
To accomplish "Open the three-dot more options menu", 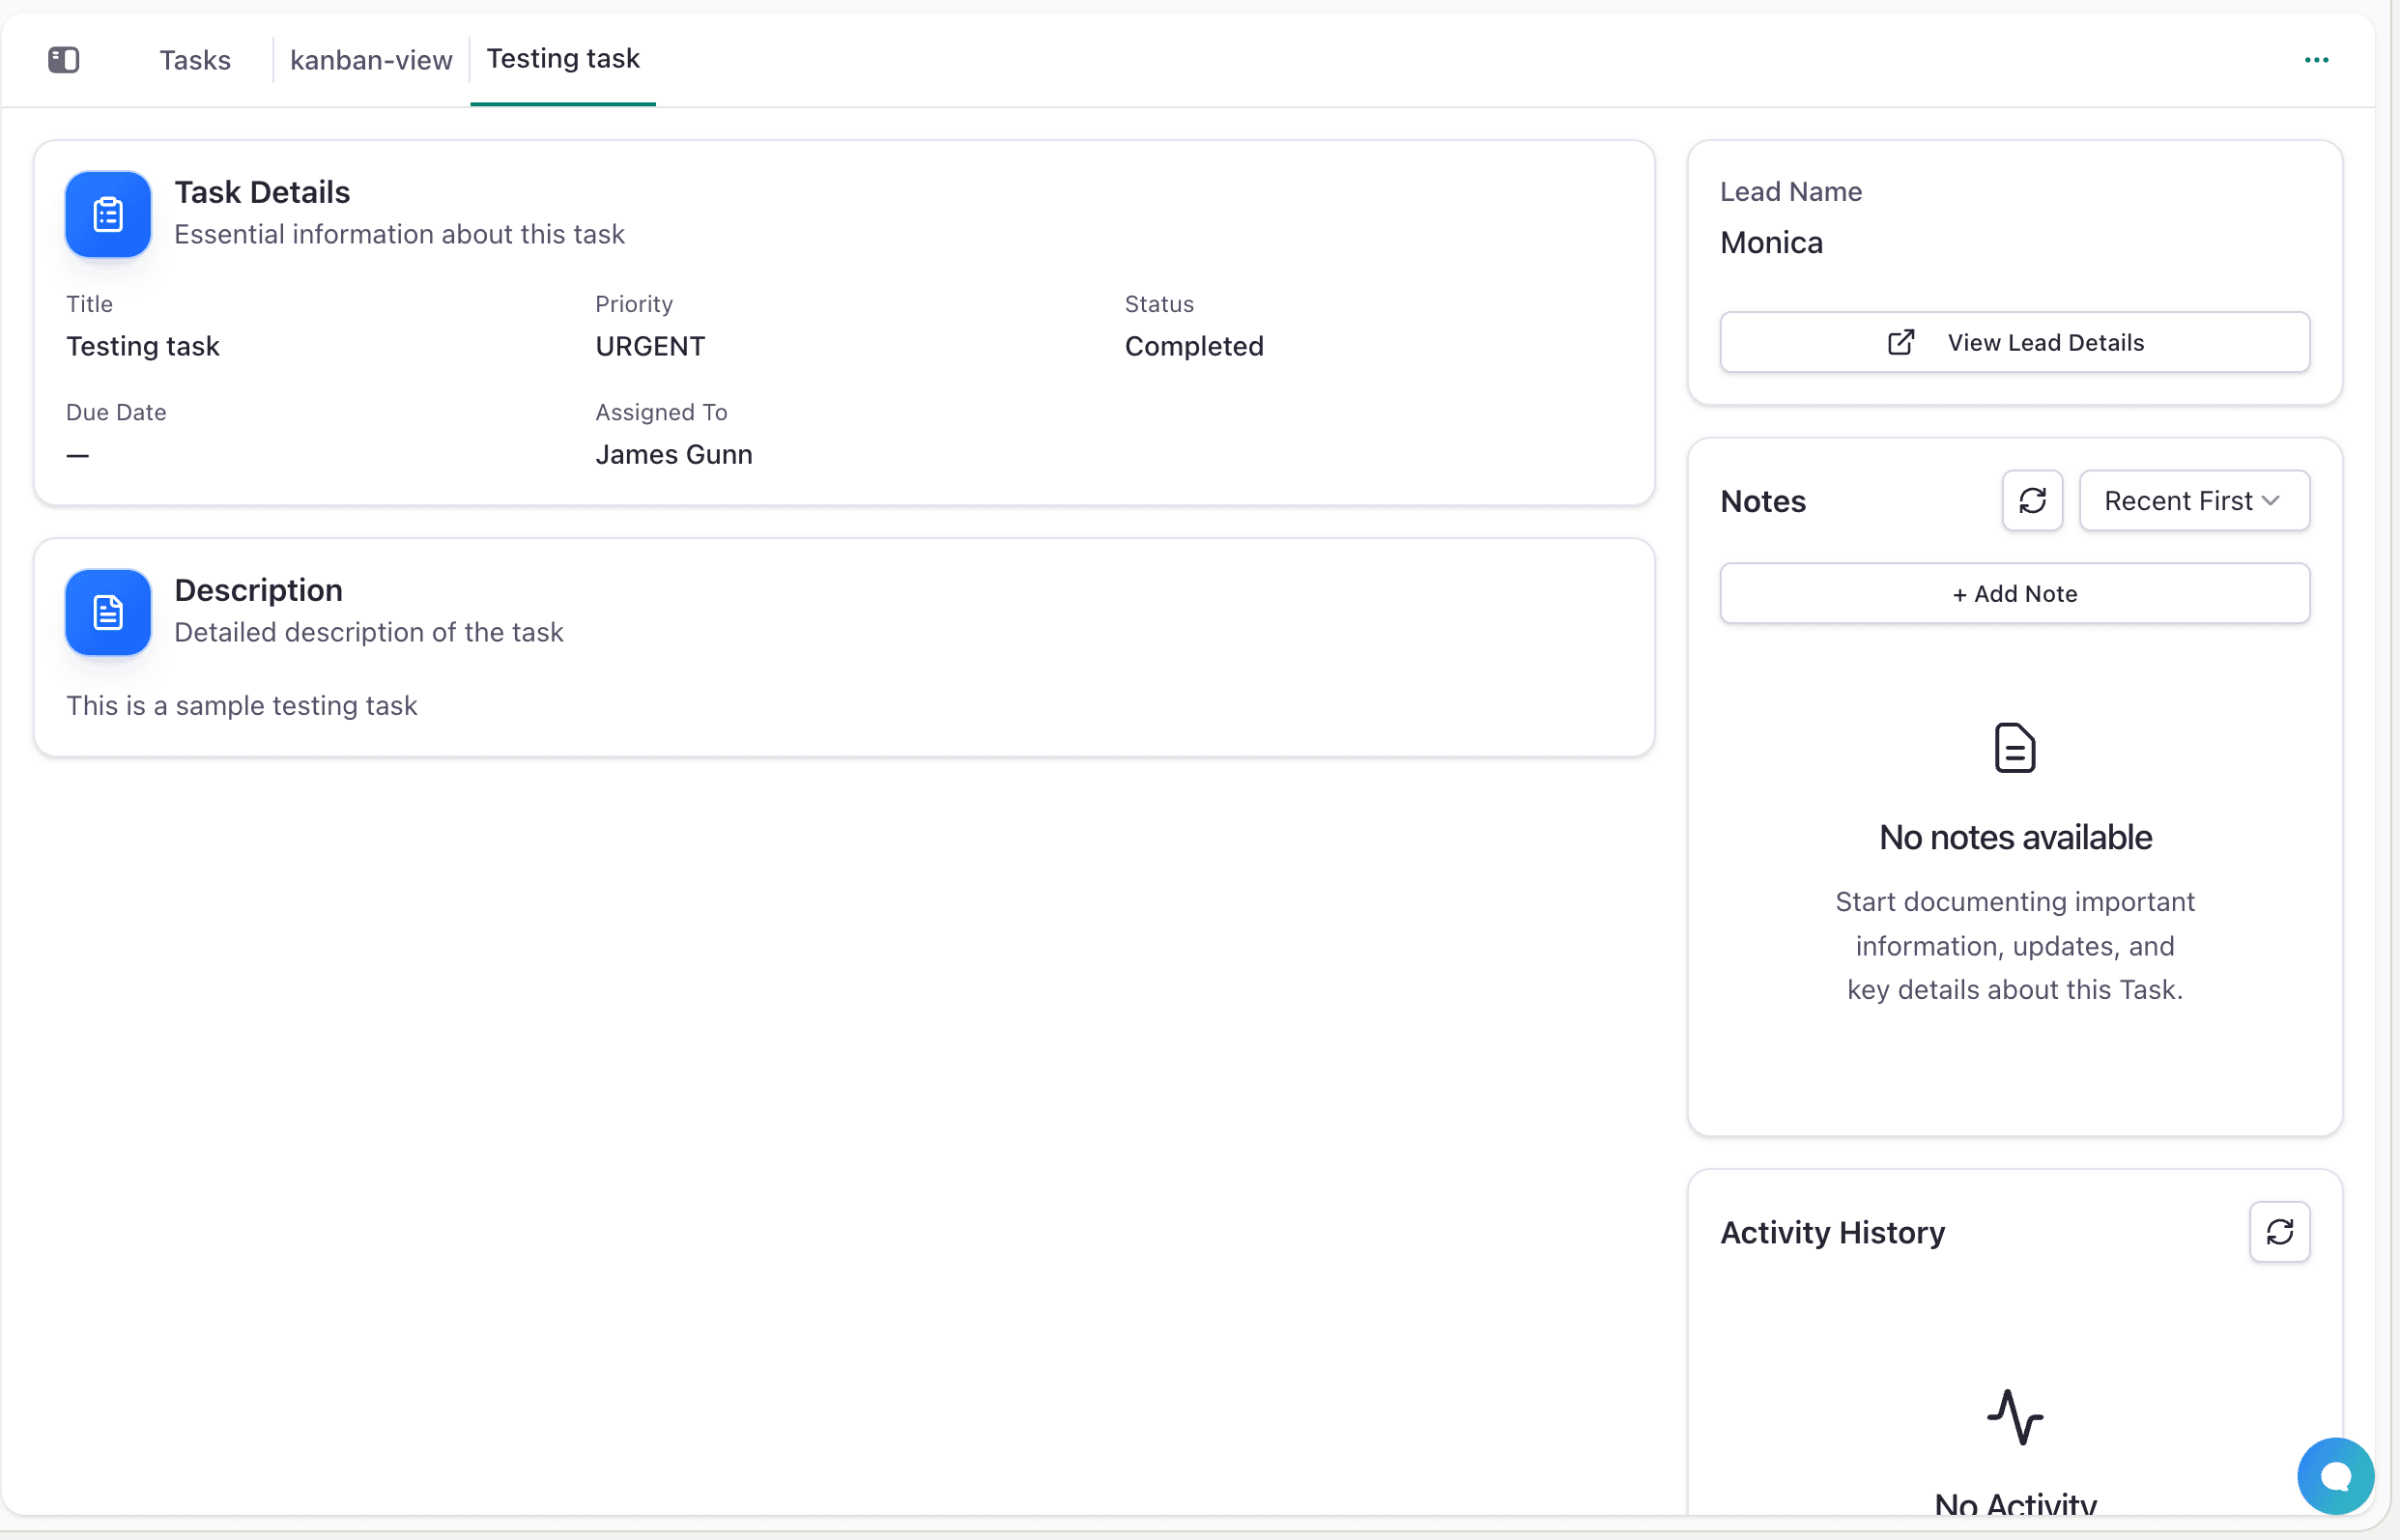I will (2316, 60).
